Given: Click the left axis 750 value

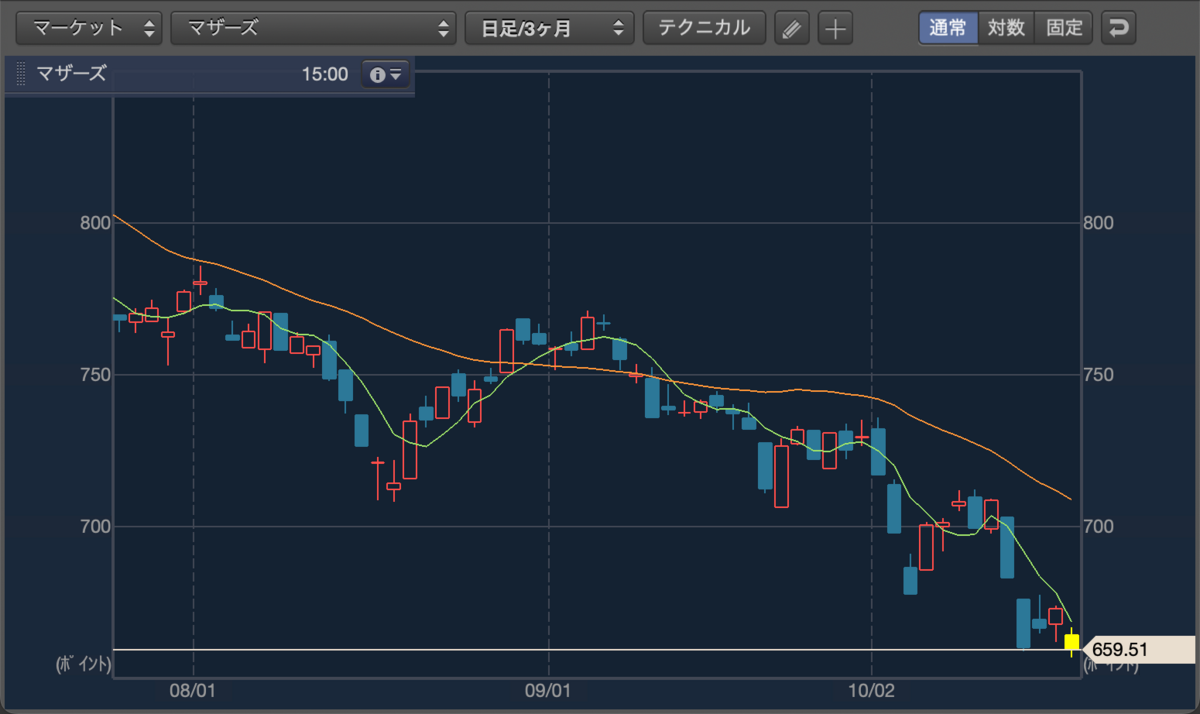Looking at the screenshot, I should 94,374.
